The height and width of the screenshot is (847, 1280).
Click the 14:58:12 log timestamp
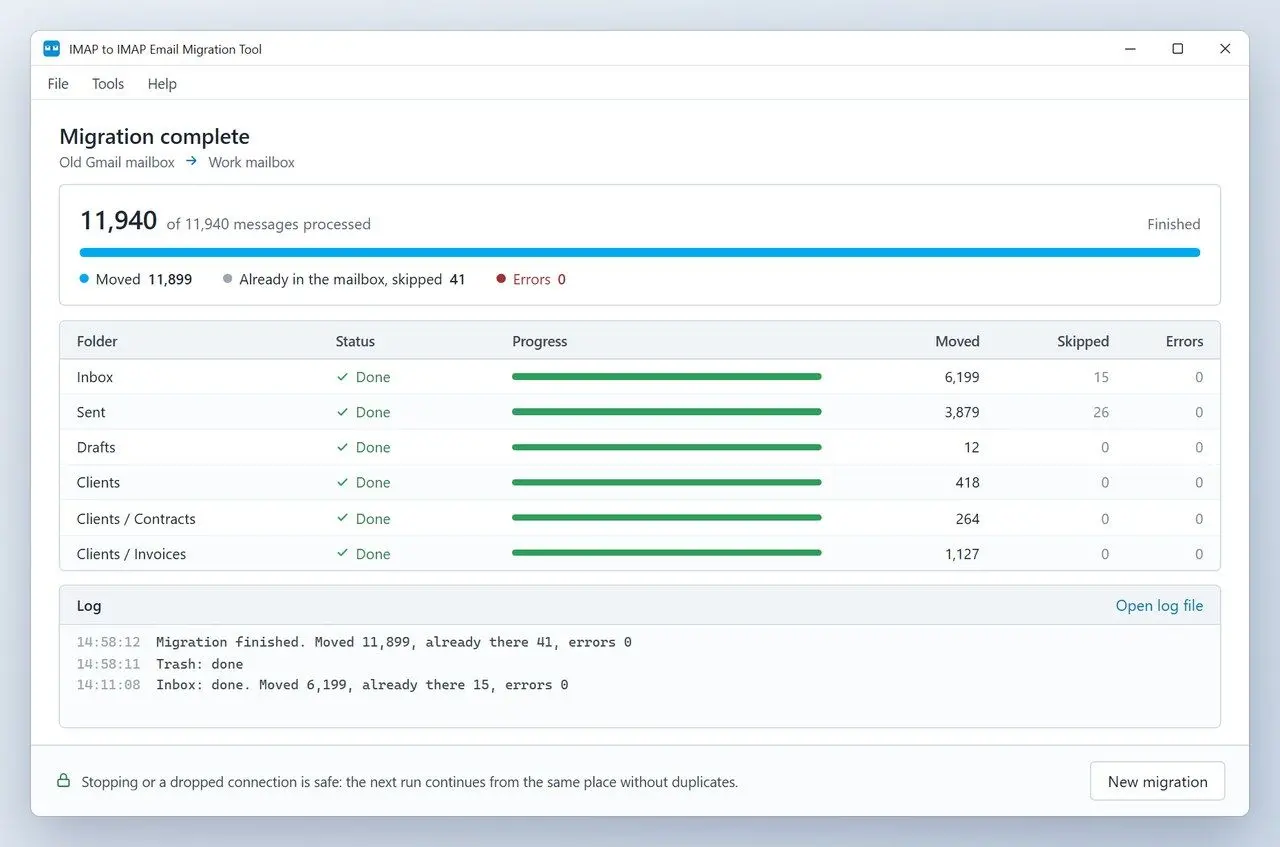click(x=108, y=642)
